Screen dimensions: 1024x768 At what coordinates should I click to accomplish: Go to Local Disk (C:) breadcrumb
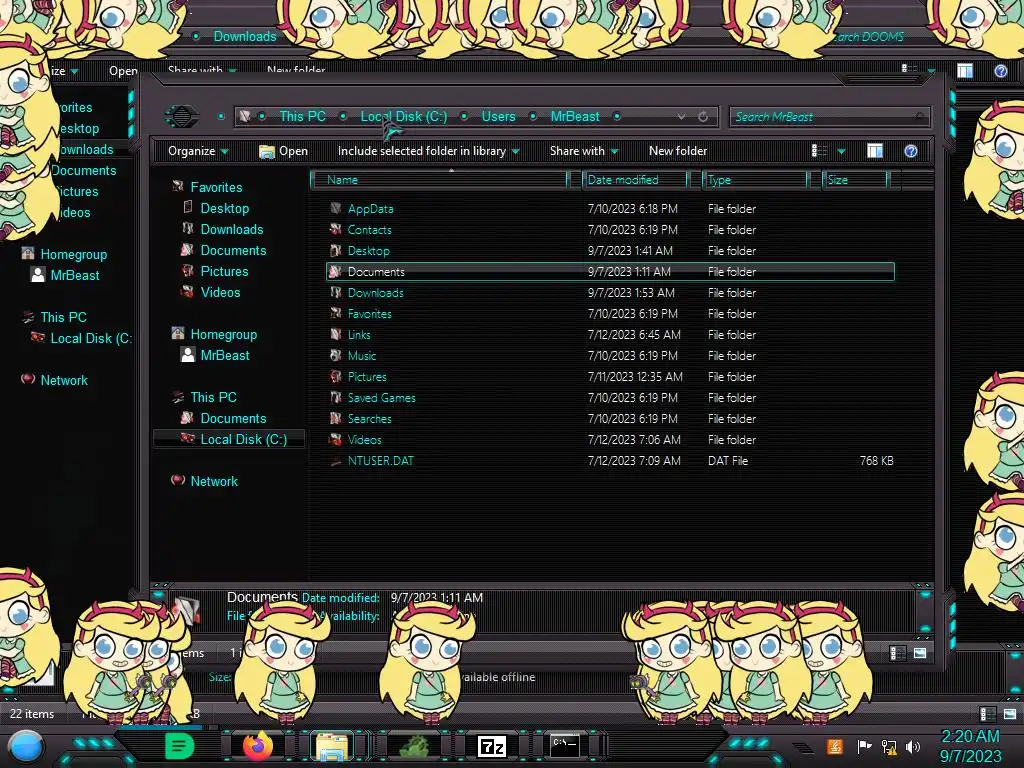[x=404, y=117]
